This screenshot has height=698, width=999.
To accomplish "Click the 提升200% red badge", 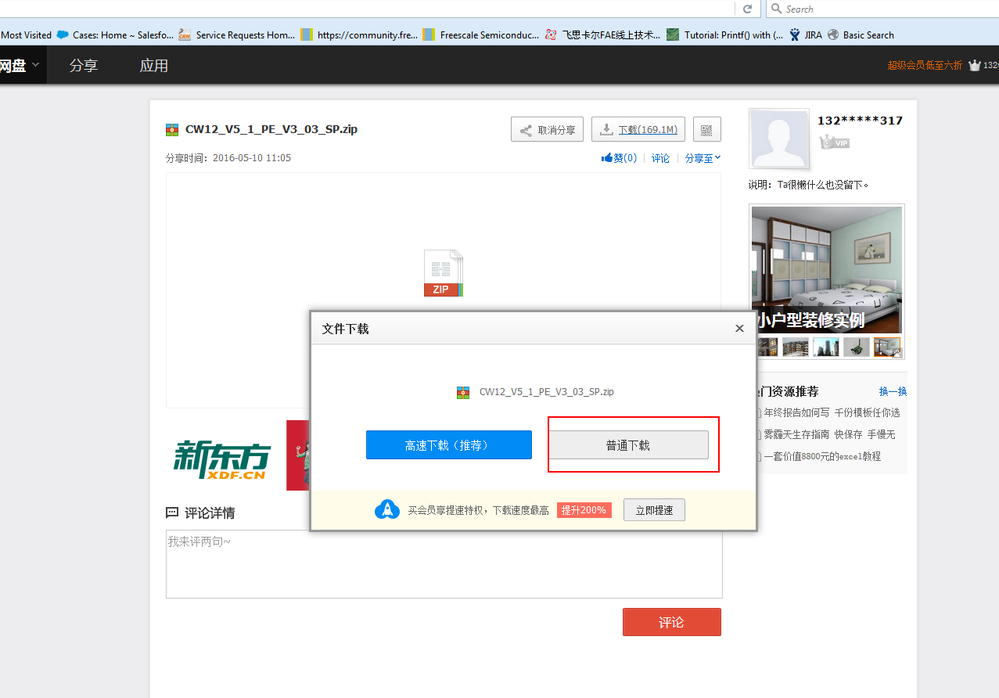I will tap(584, 509).
